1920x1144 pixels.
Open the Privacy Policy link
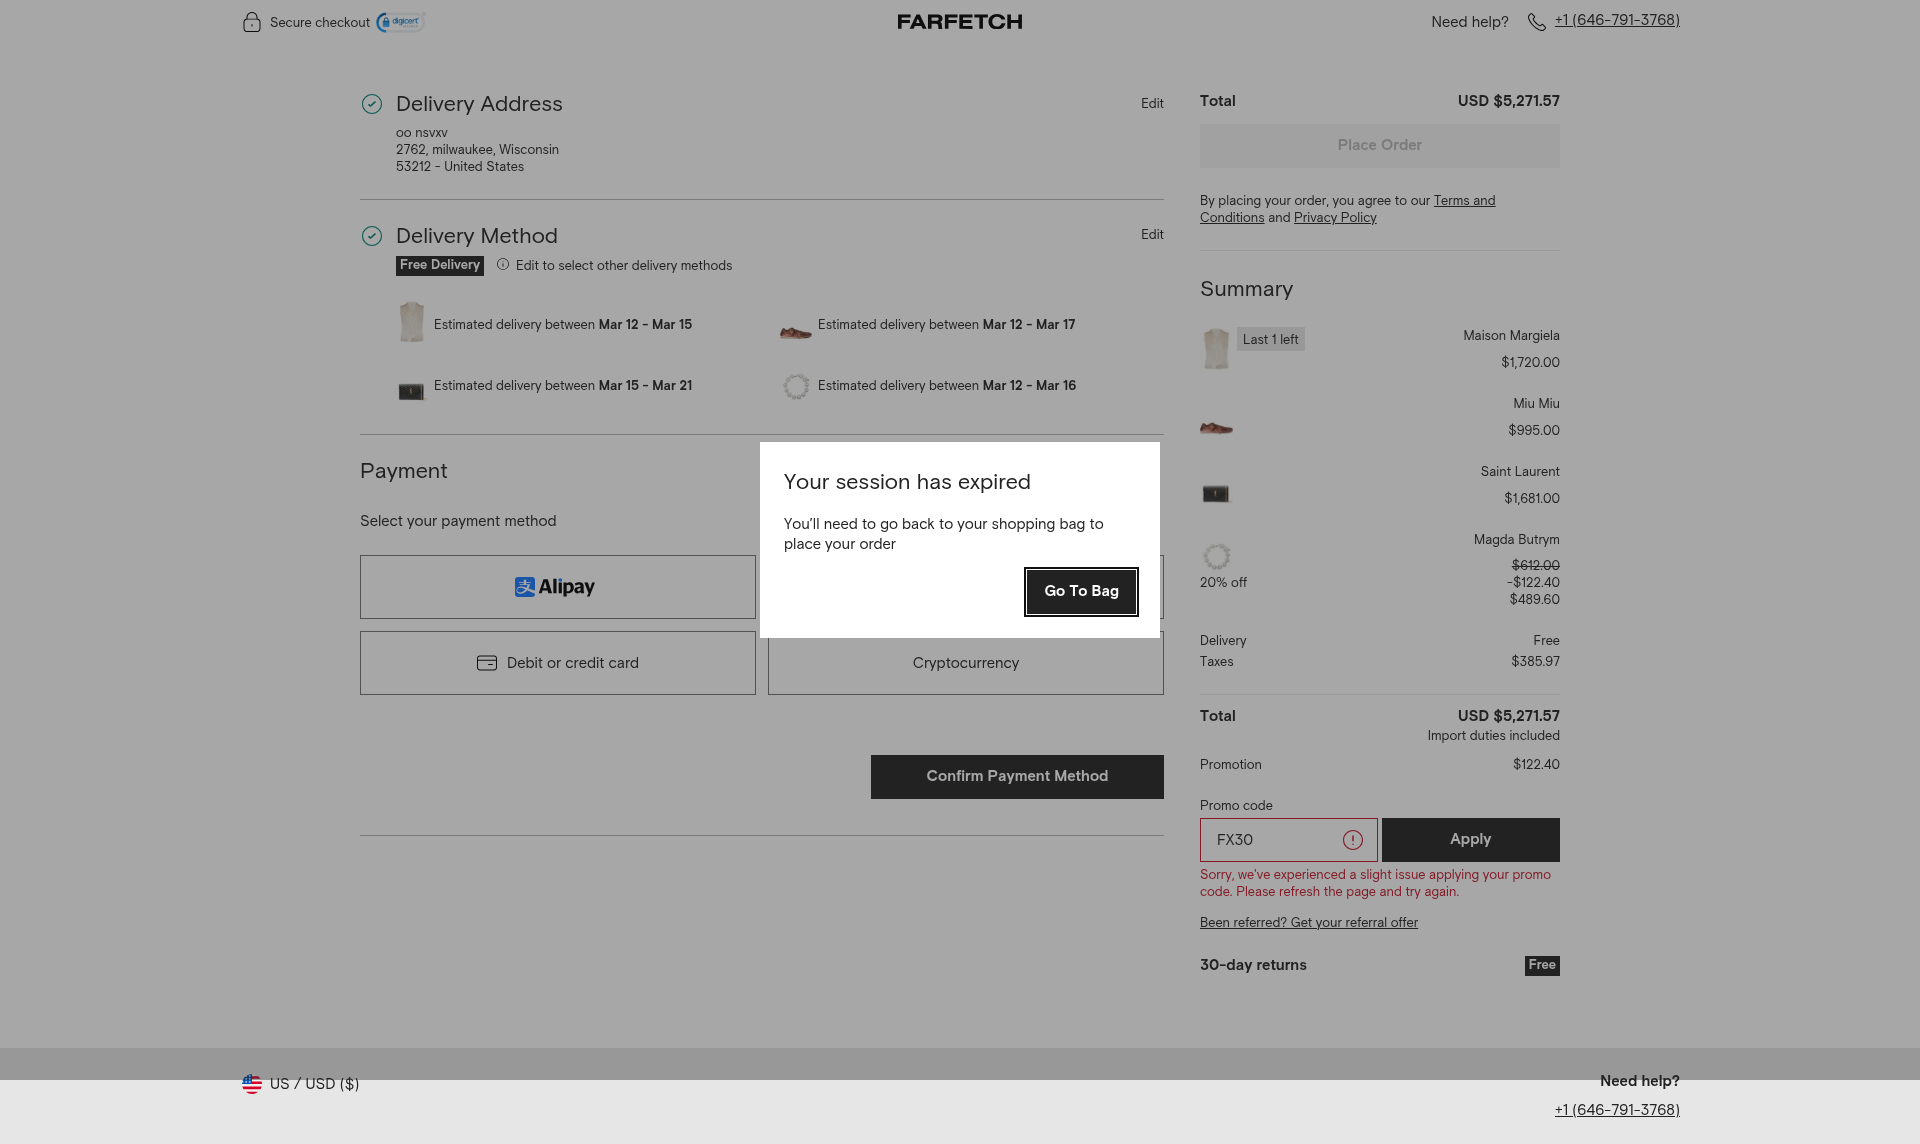click(1335, 218)
